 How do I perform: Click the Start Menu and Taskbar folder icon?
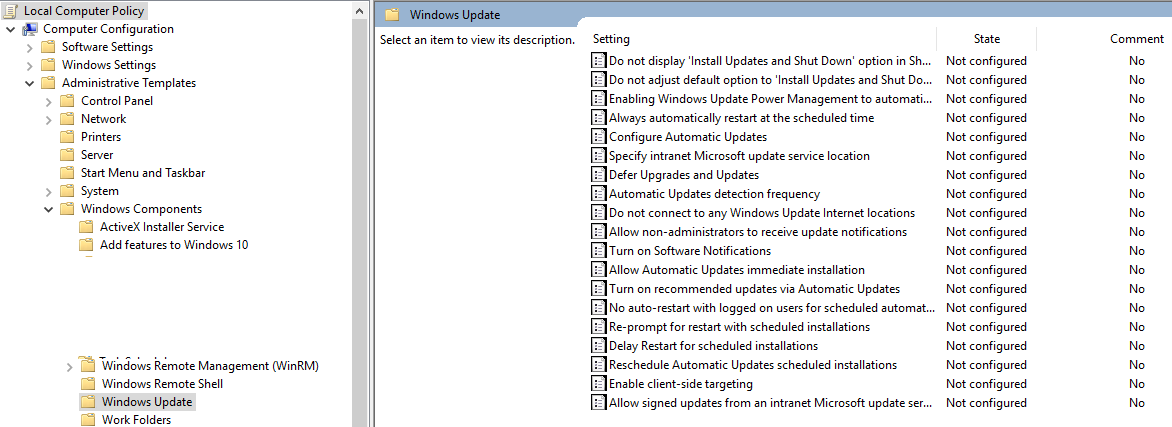(68, 173)
